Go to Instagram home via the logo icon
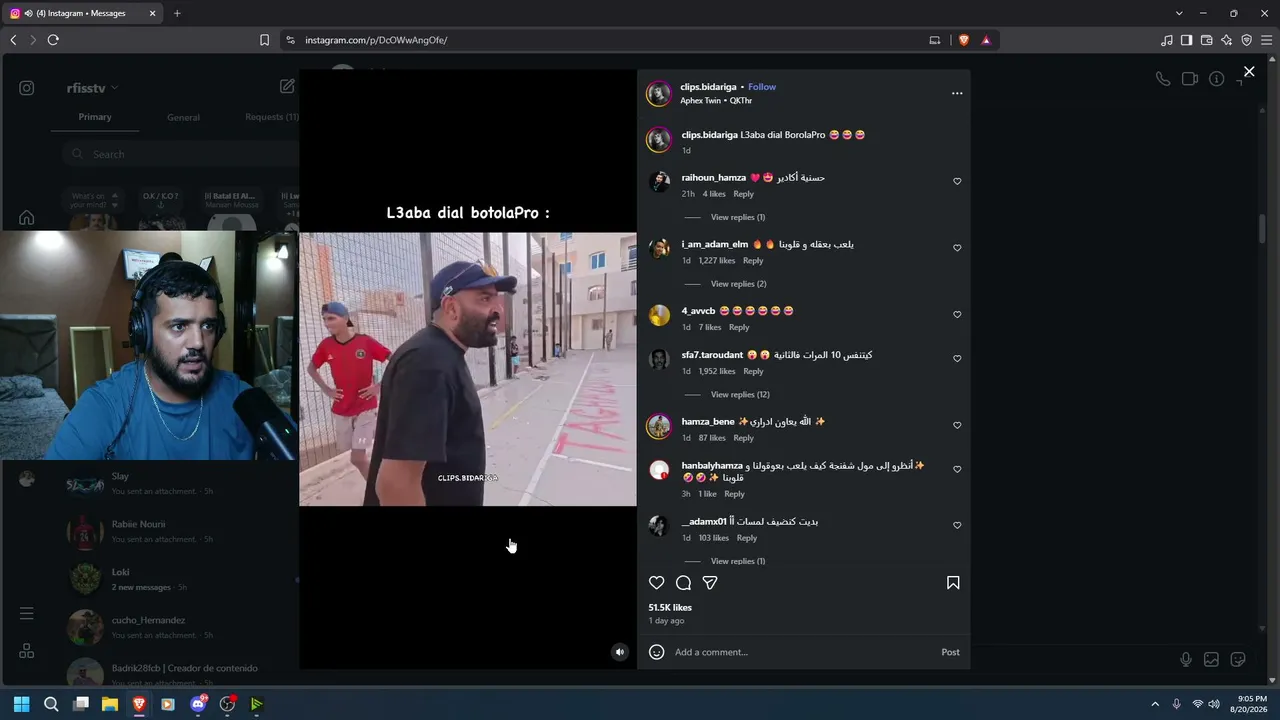This screenshot has height=720, width=1280. click(x=27, y=88)
